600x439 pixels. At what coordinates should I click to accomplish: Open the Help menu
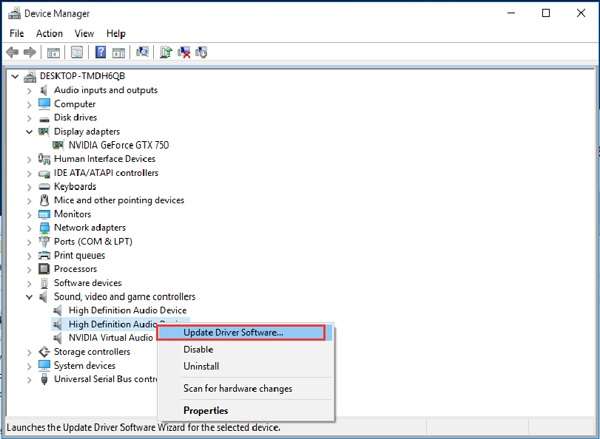pos(116,34)
